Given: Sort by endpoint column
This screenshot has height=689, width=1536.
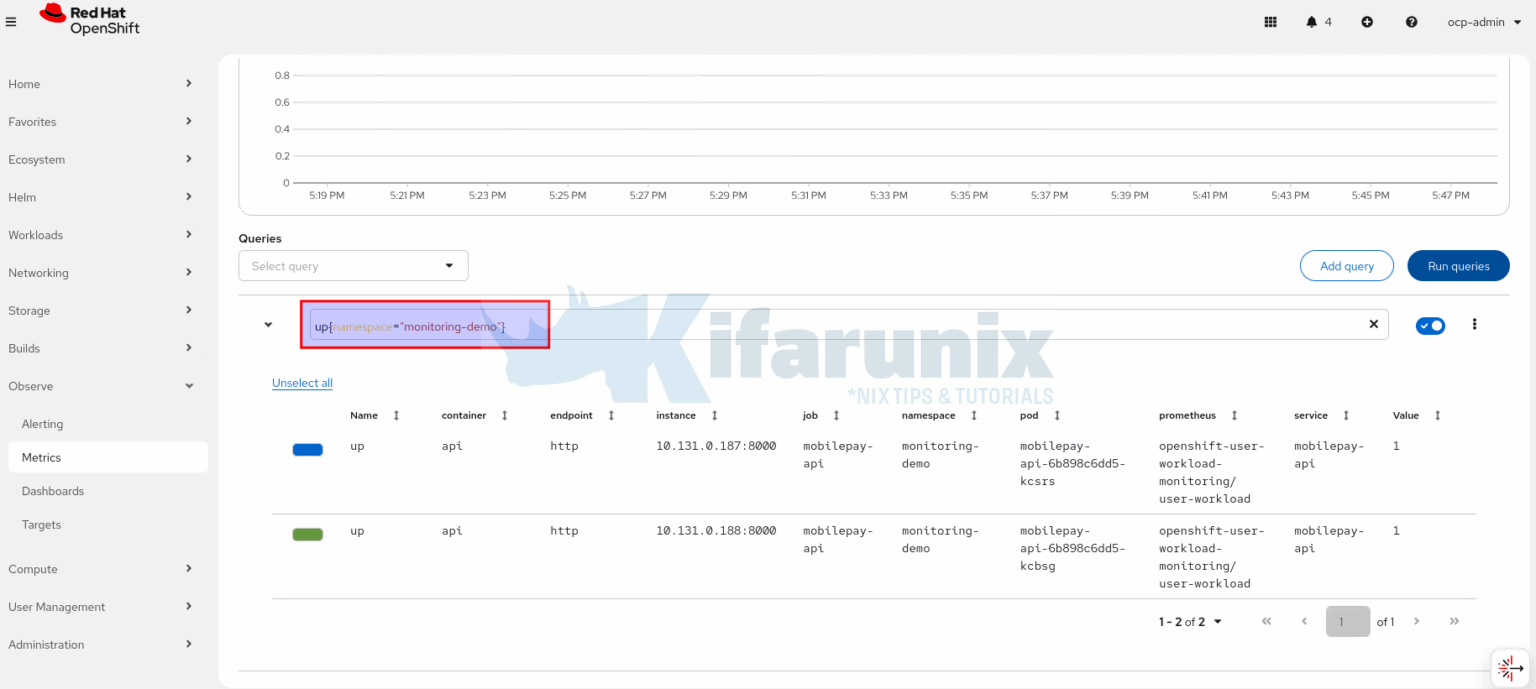Looking at the screenshot, I should point(611,415).
